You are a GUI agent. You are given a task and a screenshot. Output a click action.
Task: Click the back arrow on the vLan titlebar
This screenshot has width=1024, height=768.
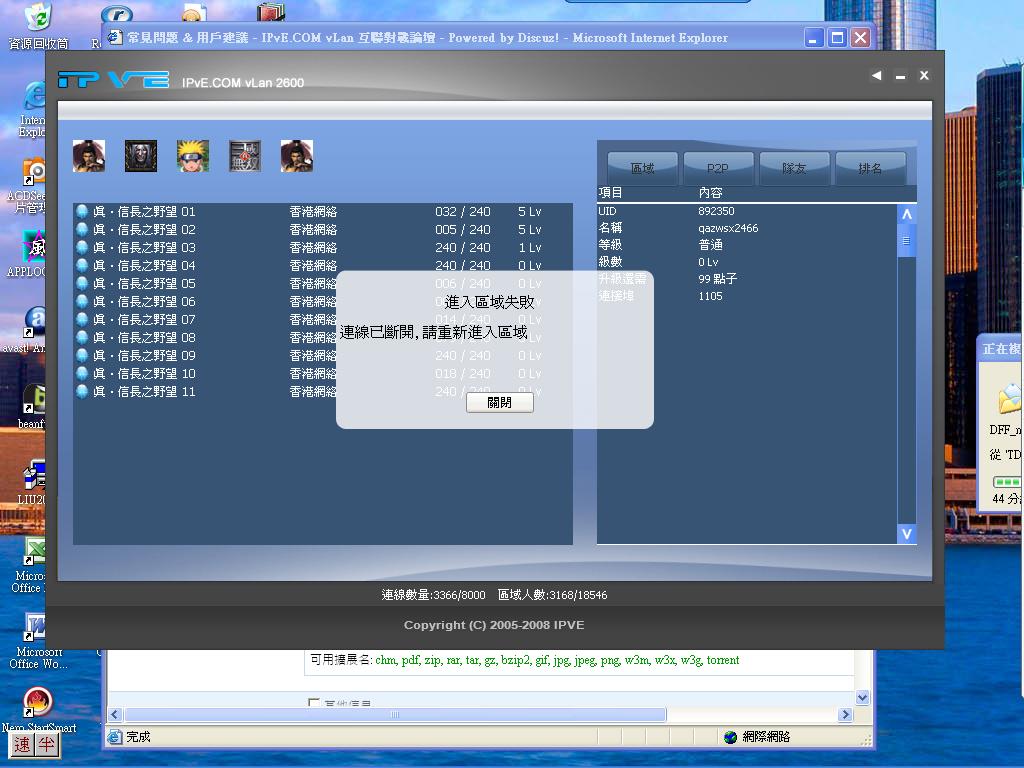877,75
